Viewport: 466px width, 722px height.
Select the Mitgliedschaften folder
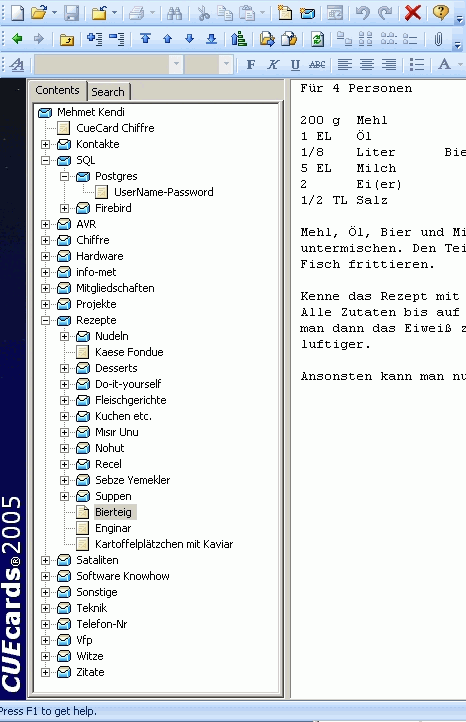click(115, 288)
